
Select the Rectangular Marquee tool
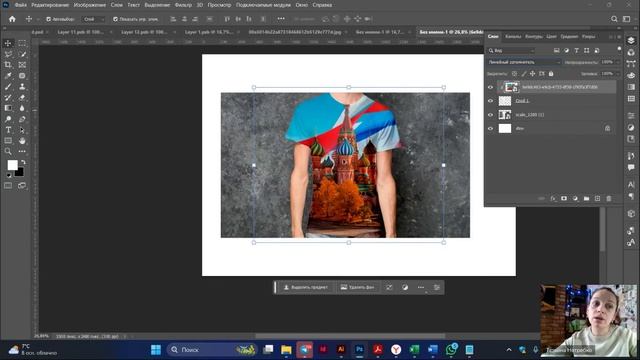22,43
